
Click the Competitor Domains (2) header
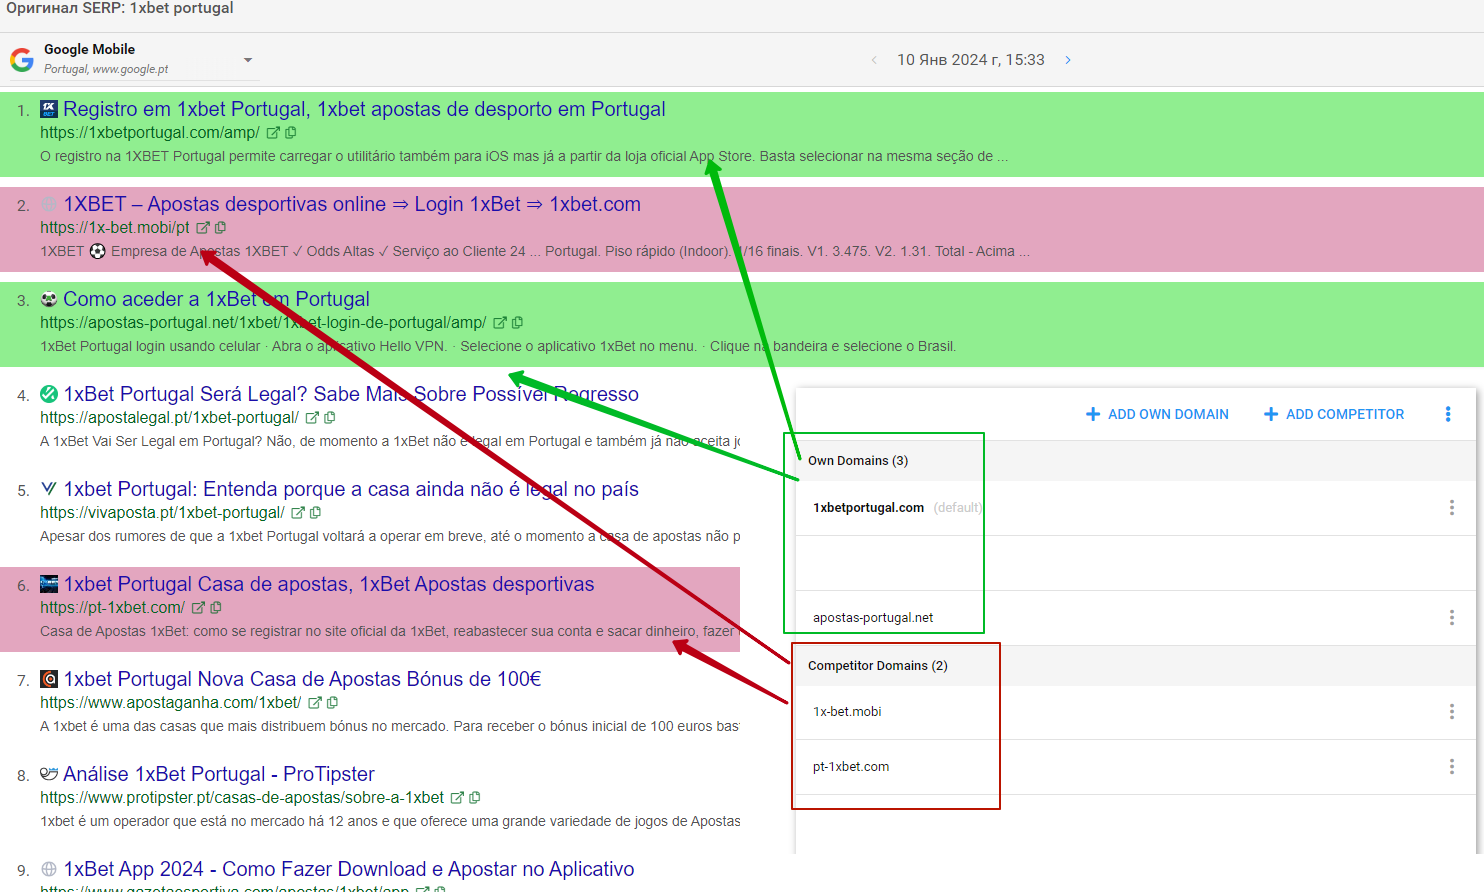click(878, 666)
